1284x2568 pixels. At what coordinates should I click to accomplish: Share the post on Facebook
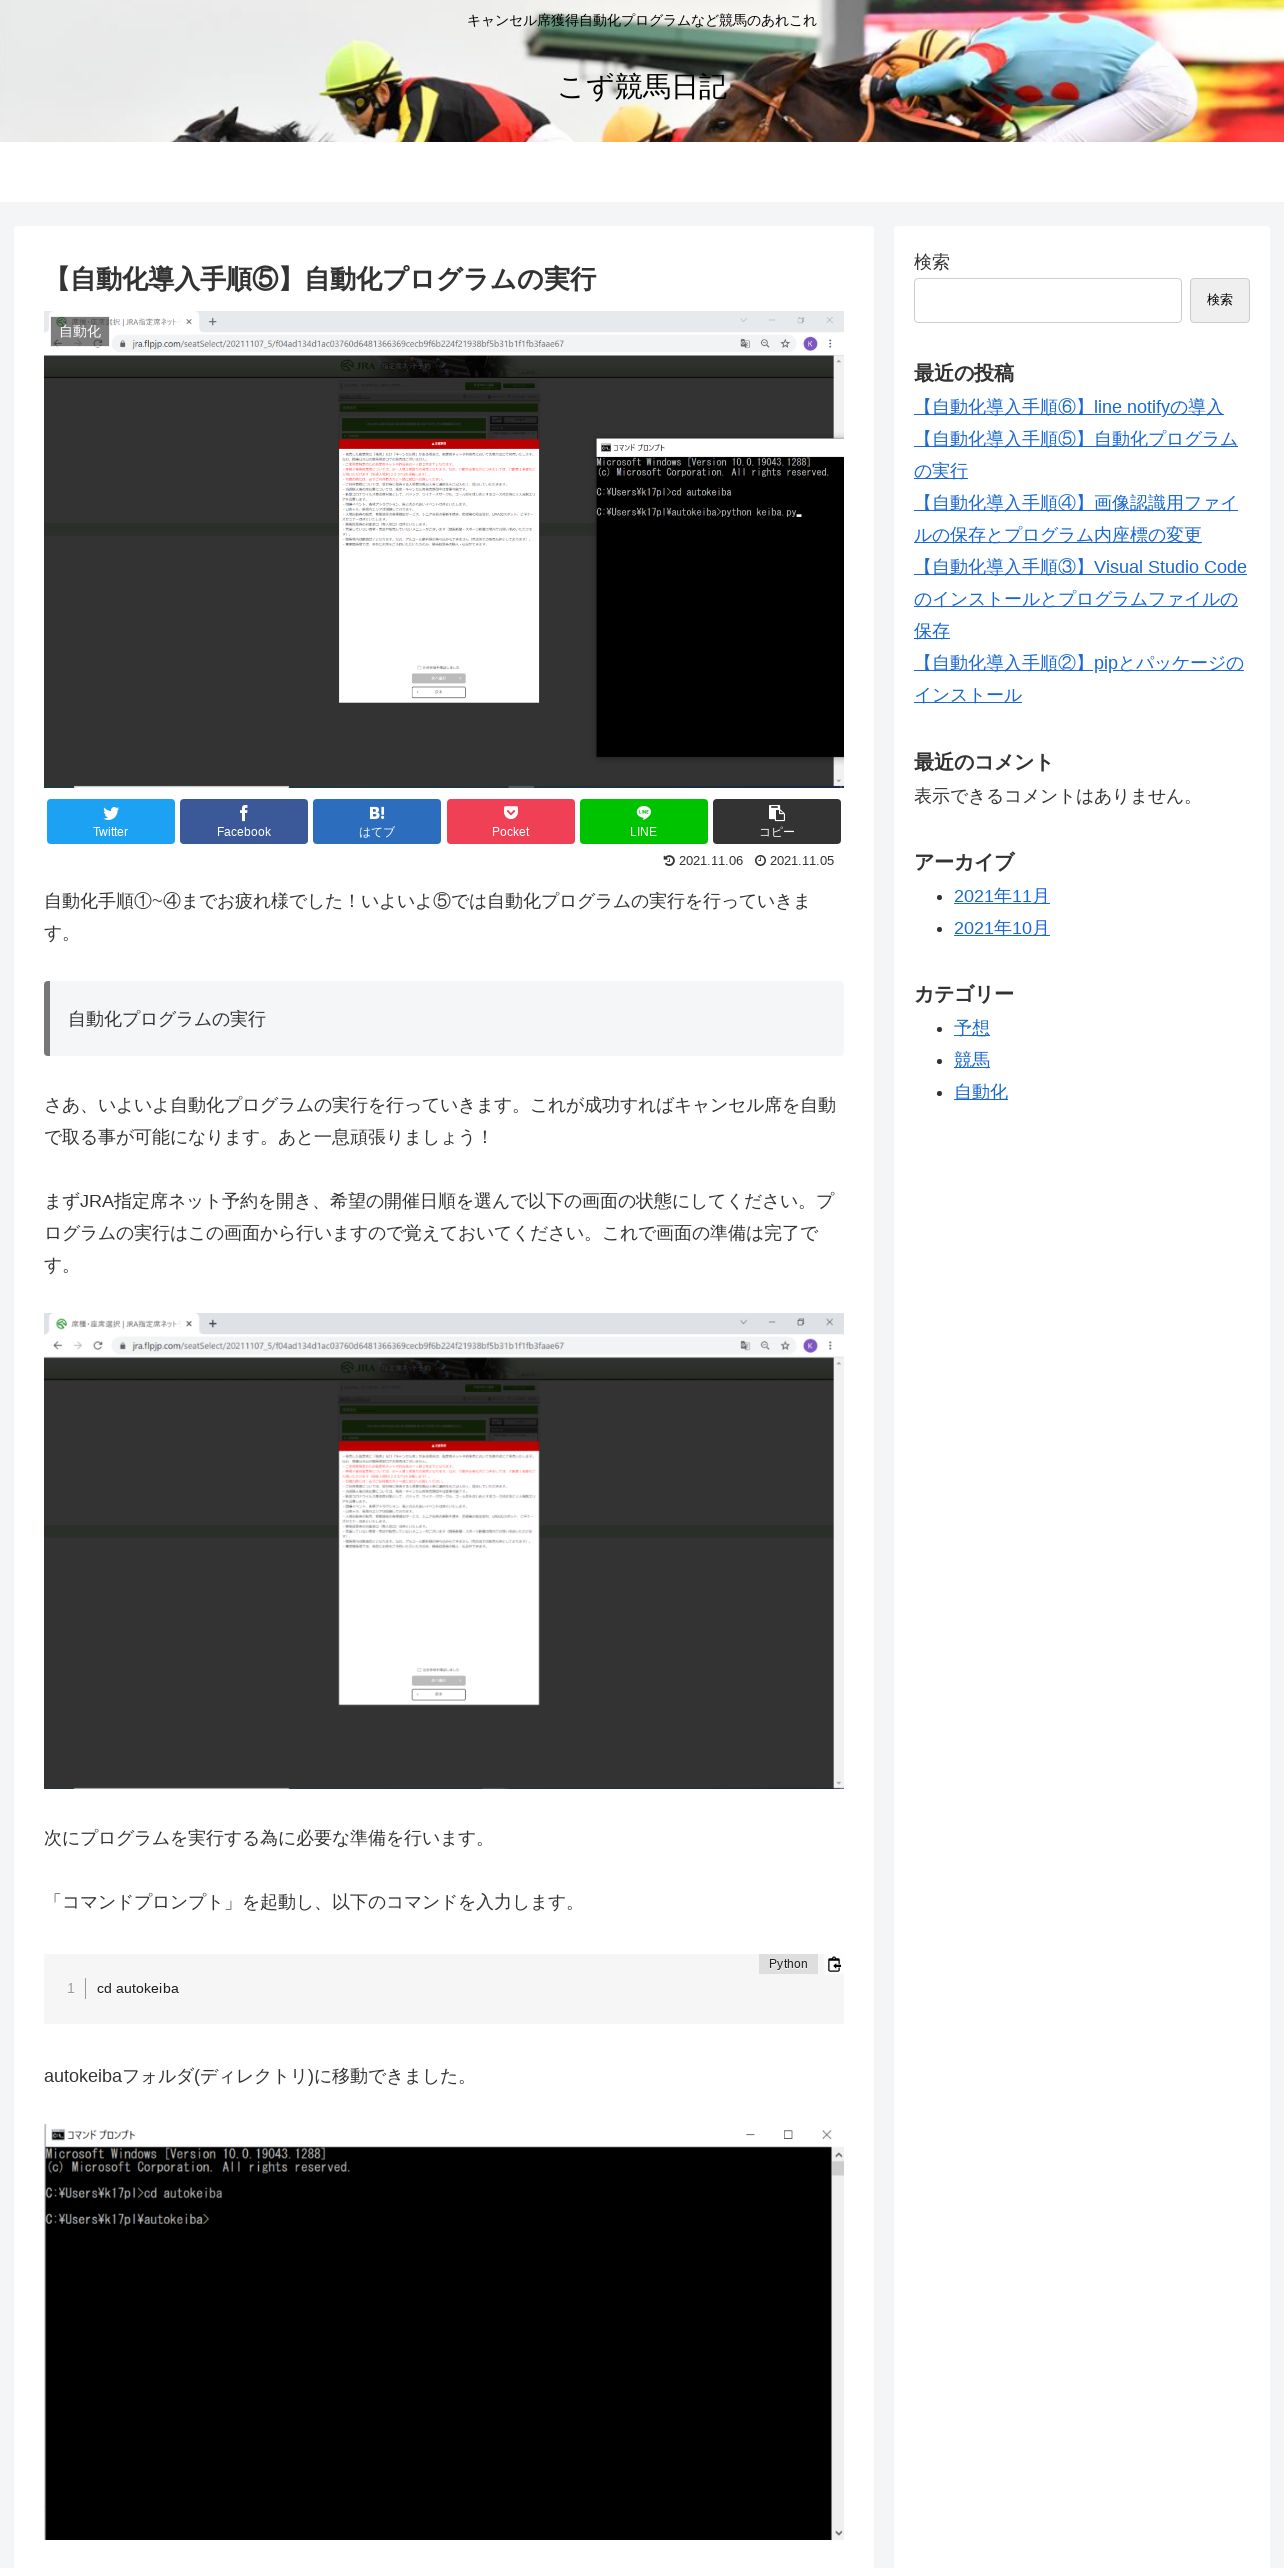tap(244, 821)
